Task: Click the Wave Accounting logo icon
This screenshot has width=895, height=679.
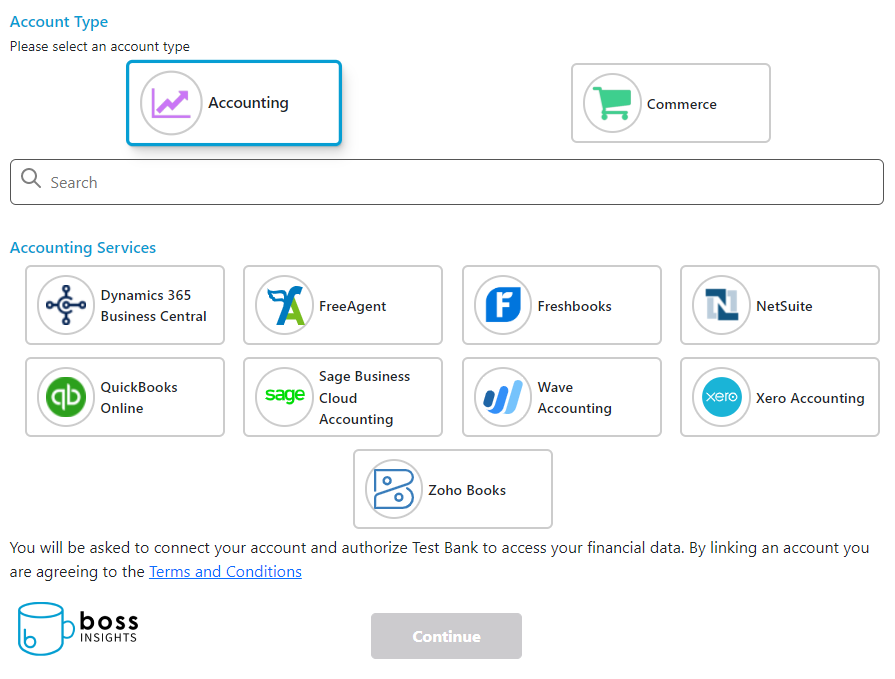Action: 503,397
